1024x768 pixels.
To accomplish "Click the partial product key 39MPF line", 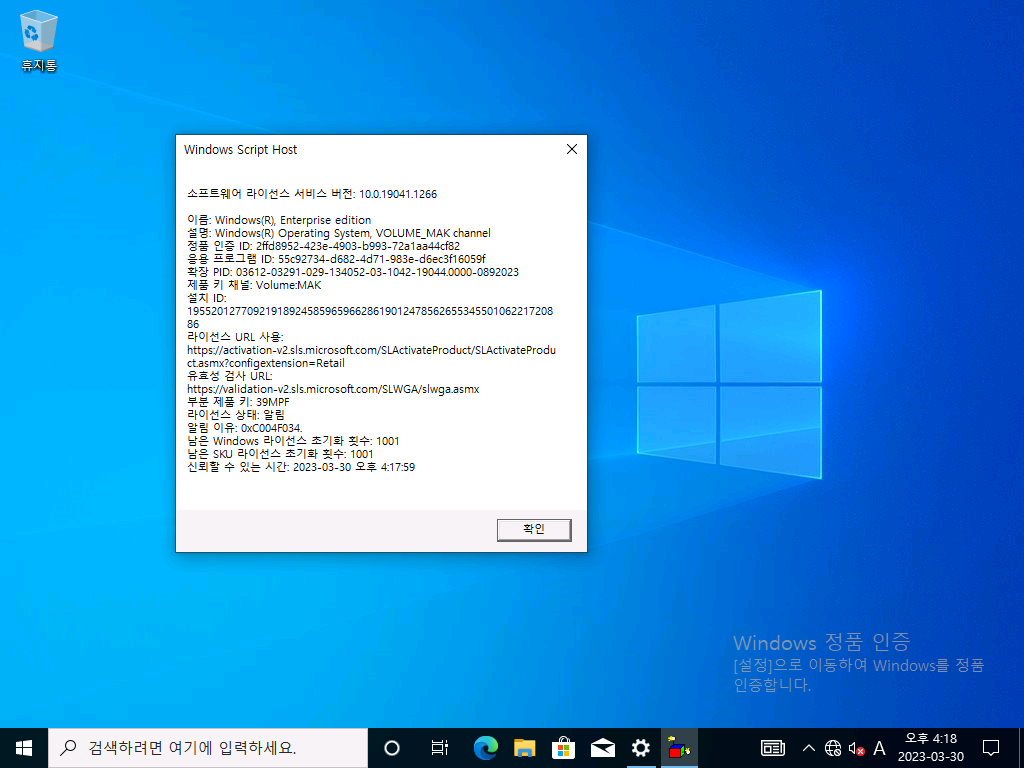I will (238, 402).
